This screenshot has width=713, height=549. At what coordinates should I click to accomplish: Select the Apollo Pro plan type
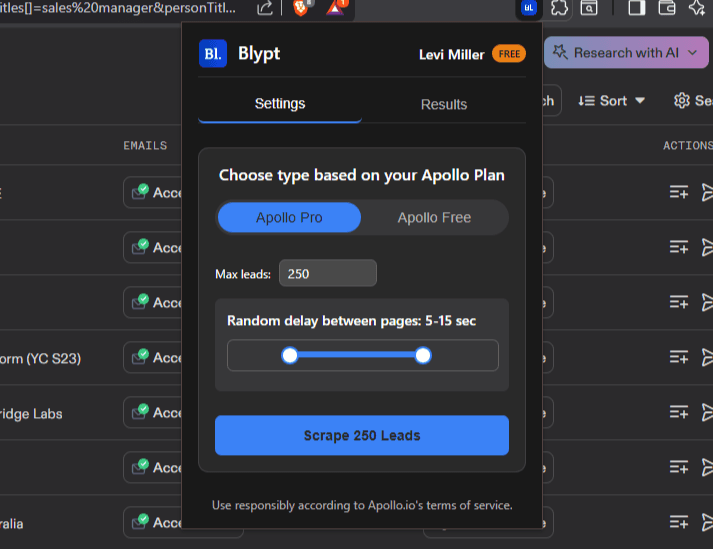289,217
